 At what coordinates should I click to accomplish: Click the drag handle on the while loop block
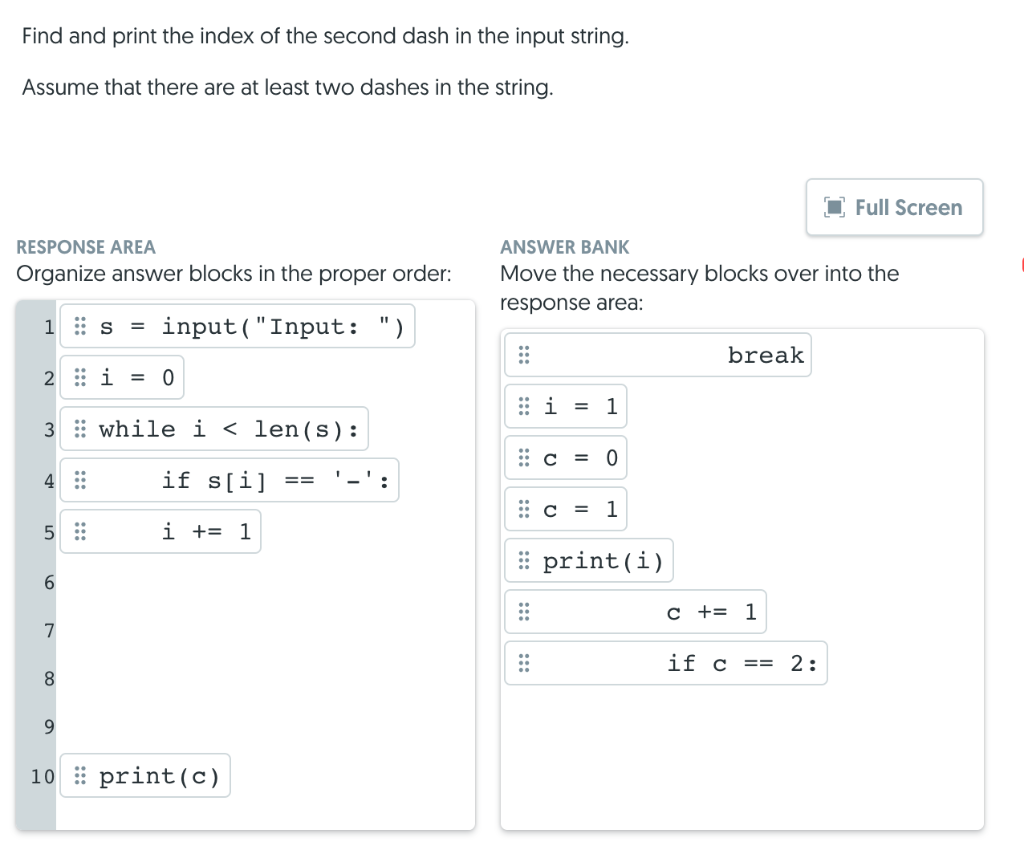(80, 429)
